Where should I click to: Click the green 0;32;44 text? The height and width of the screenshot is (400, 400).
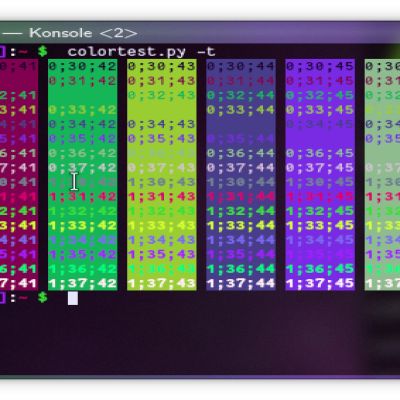coord(241,95)
